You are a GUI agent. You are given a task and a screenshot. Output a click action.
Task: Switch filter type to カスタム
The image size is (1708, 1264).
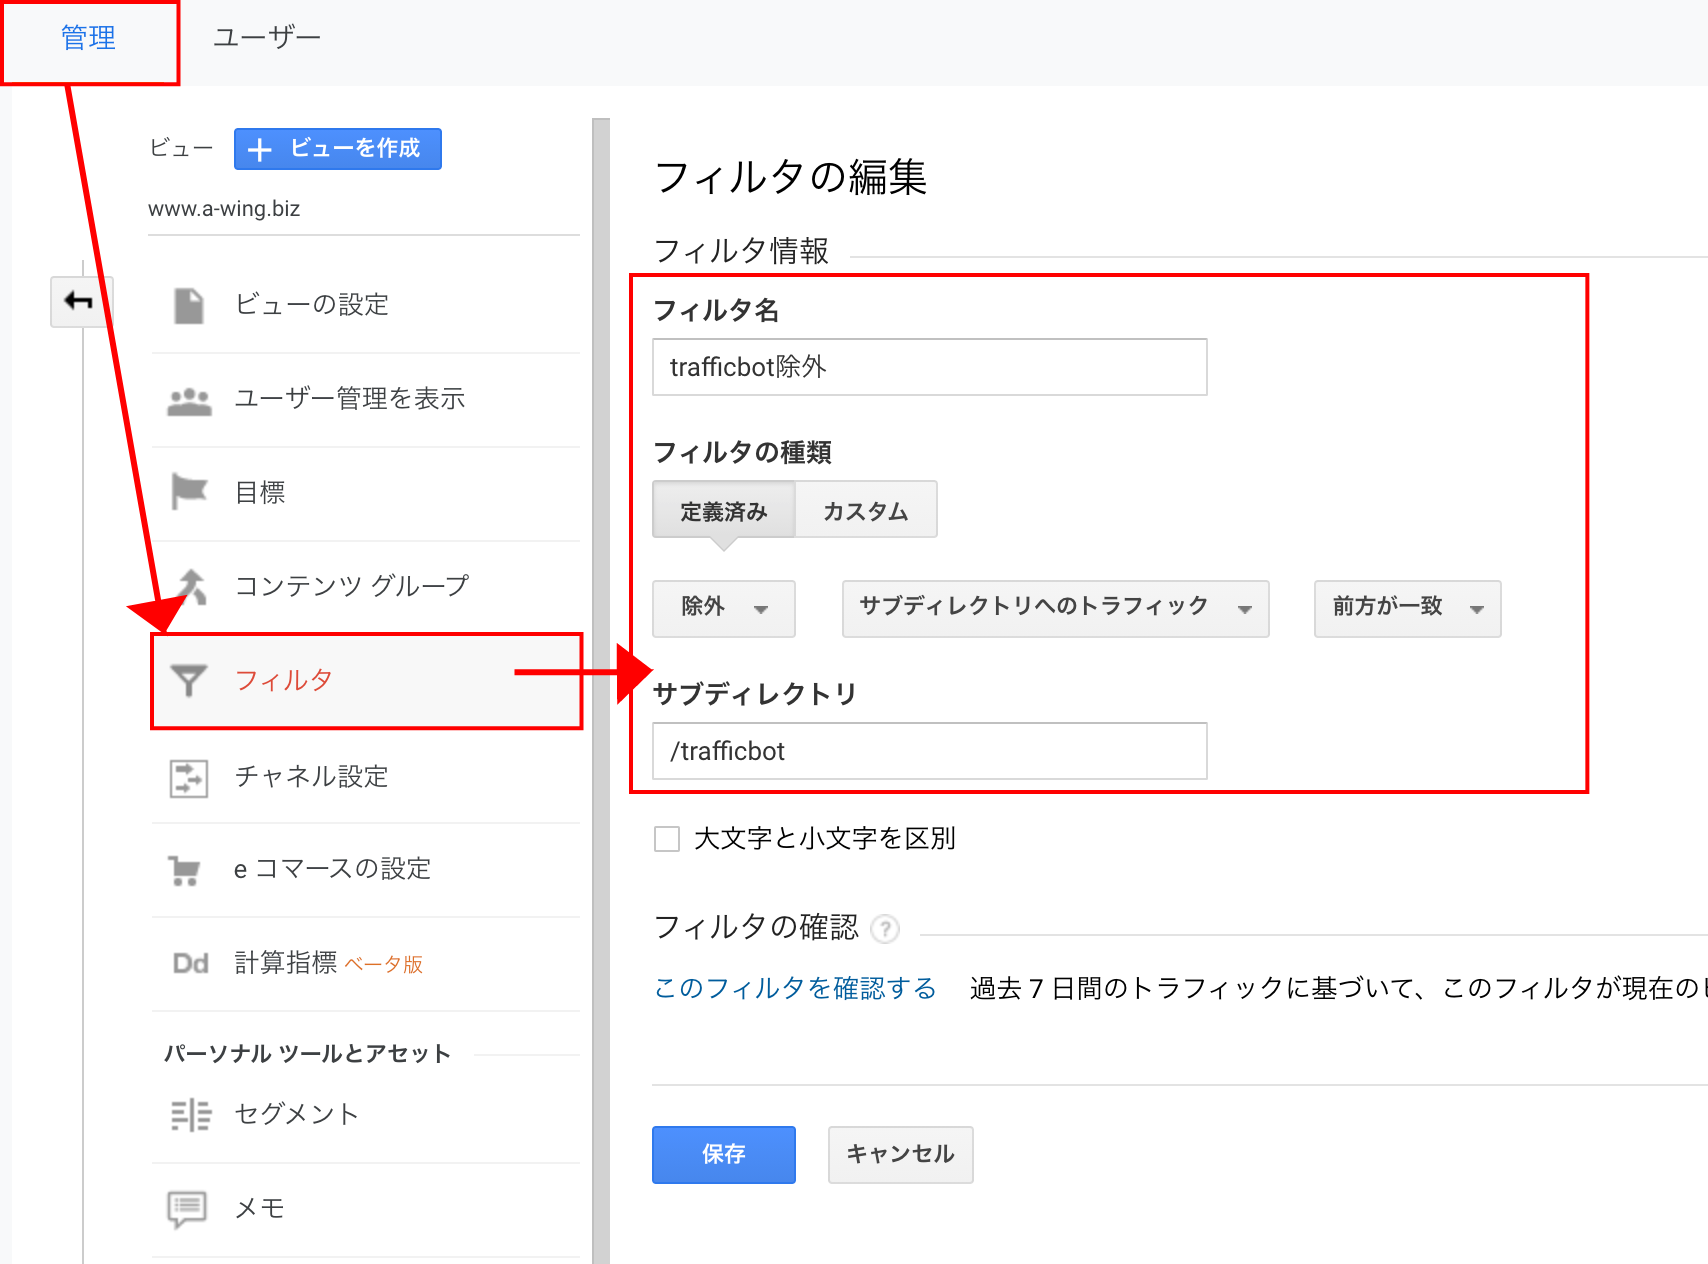(x=866, y=511)
